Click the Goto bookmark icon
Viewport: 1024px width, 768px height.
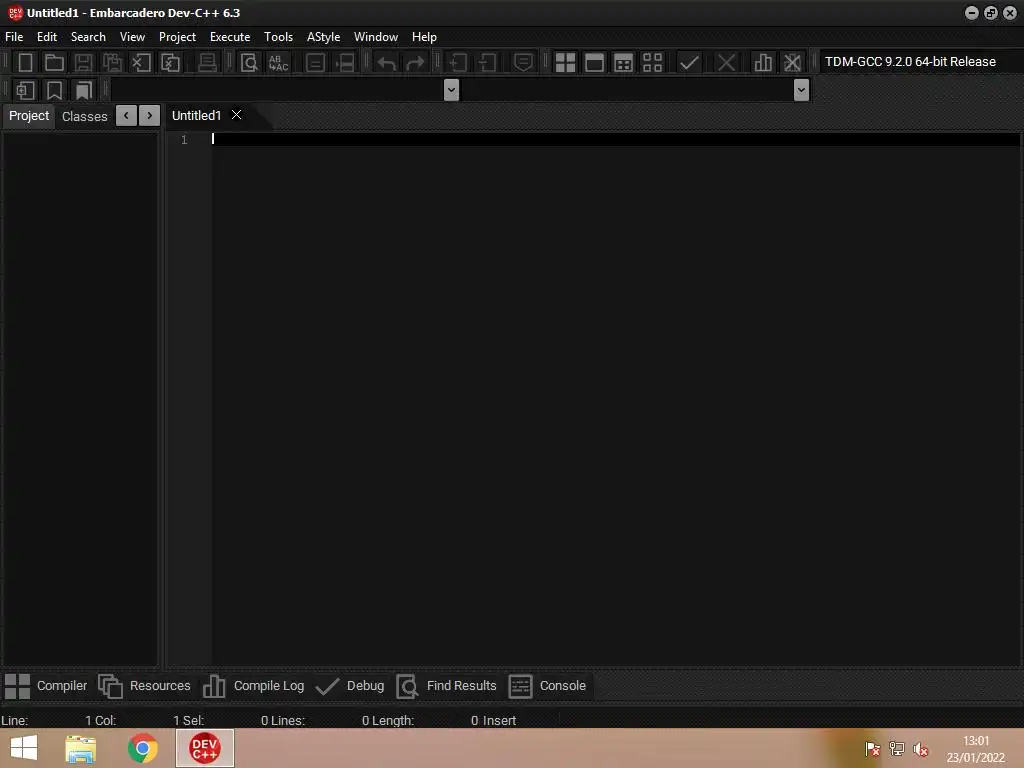click(84, 90)
